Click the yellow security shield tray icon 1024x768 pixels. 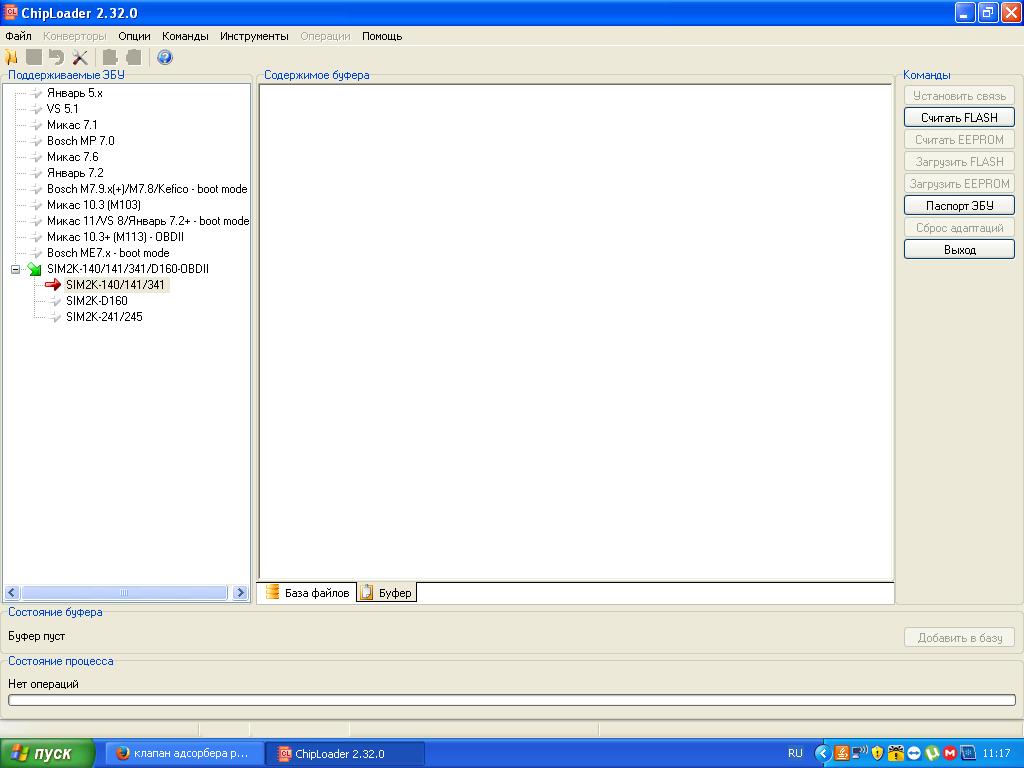[877, 753]
